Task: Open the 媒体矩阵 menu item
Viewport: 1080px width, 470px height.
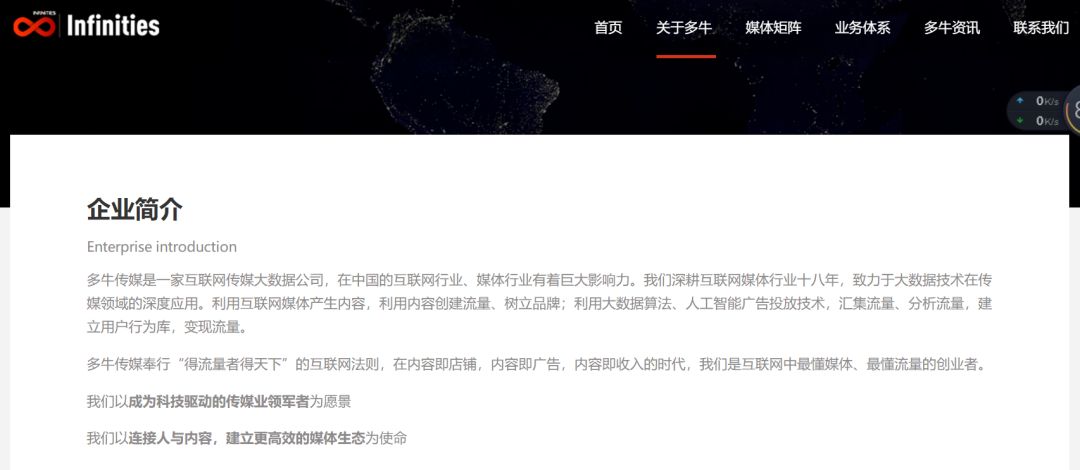Action: [773, 28]
